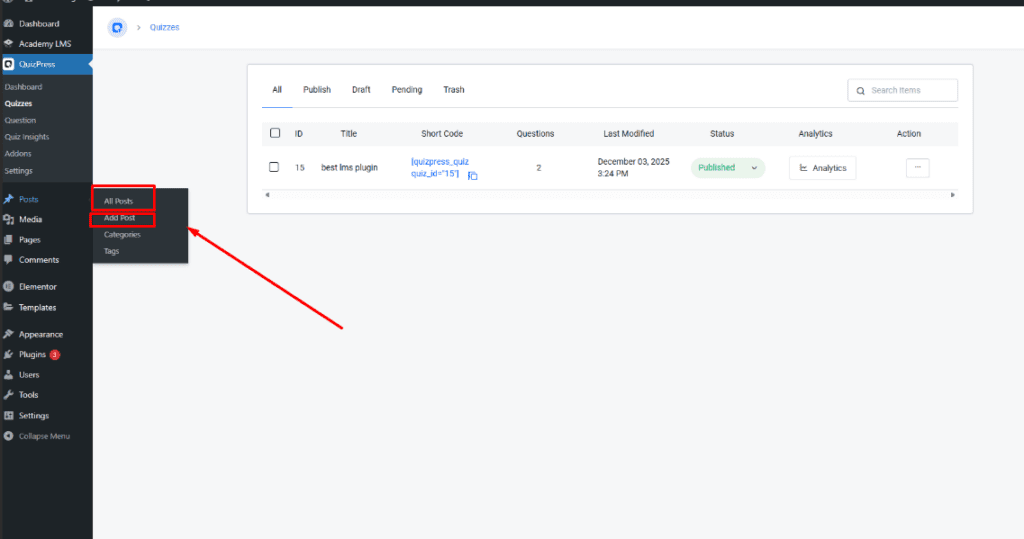Click the Last Modified column header
The width and height of the screenshot is (1024, 539).
[628, 133]
